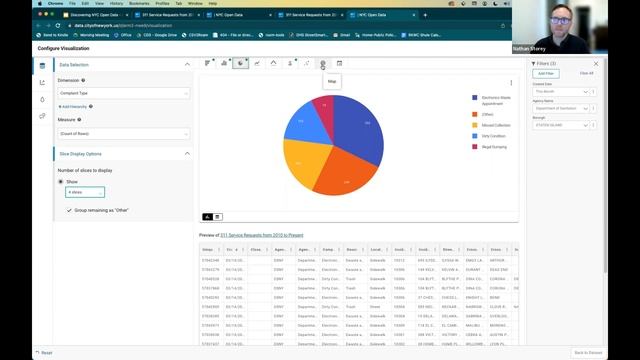Click the yellow Missed Collection legend swatch
Viewport: 640px width, 360px height.
475,125
